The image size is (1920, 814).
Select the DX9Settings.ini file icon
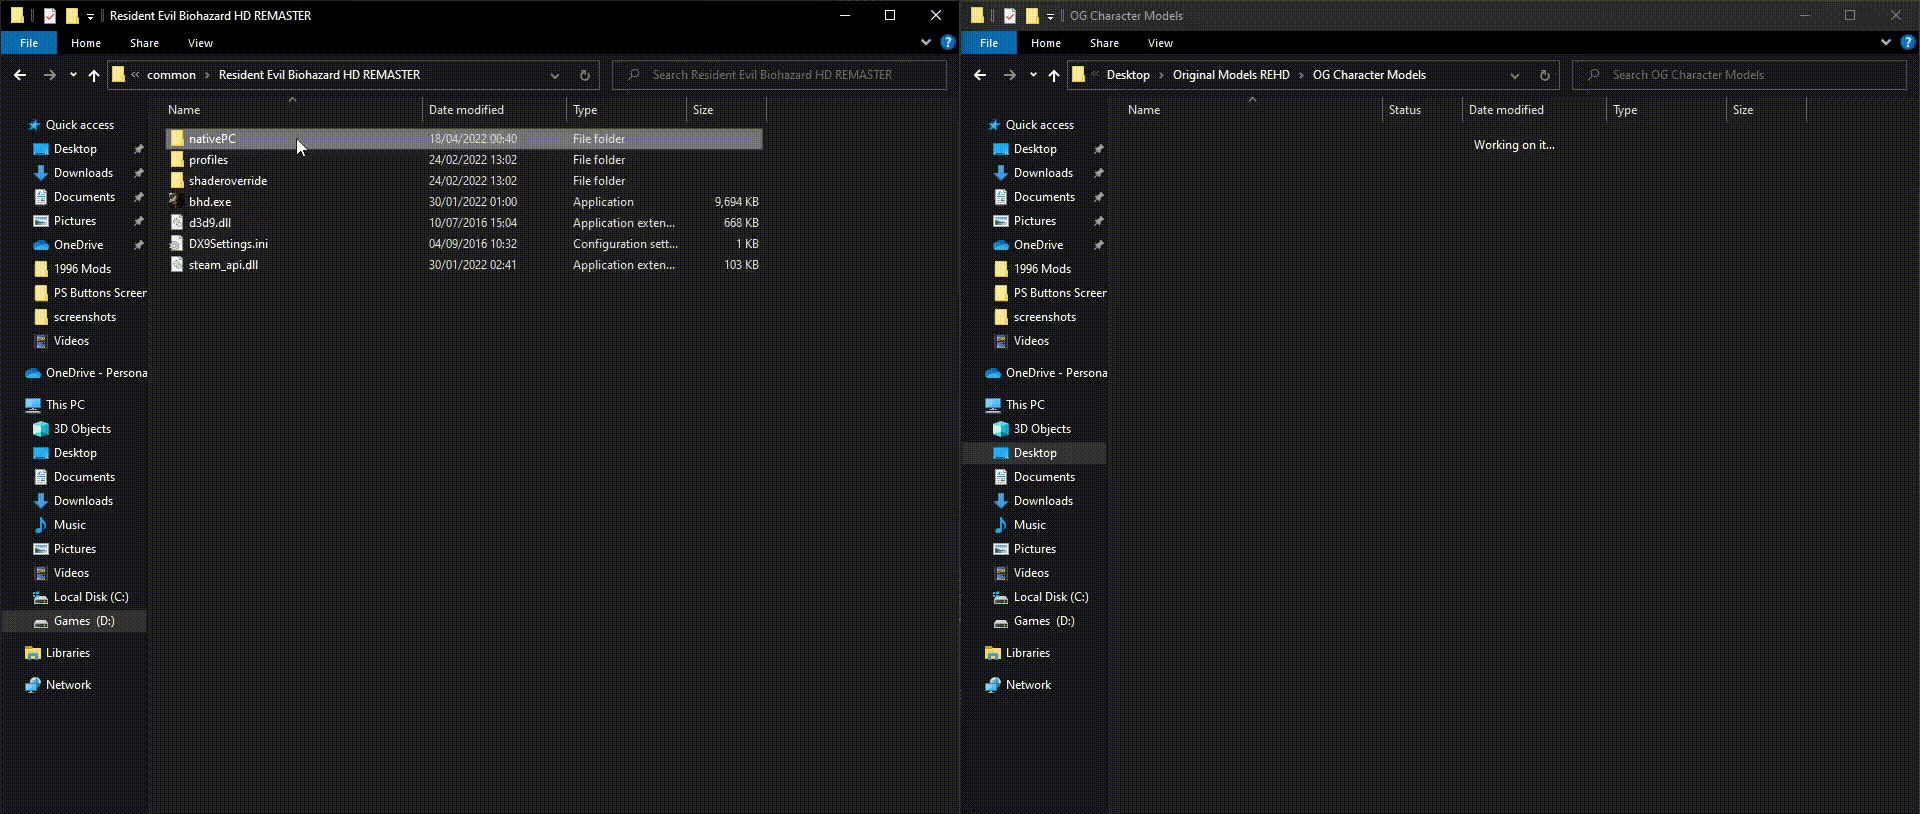tap(177, 244)
